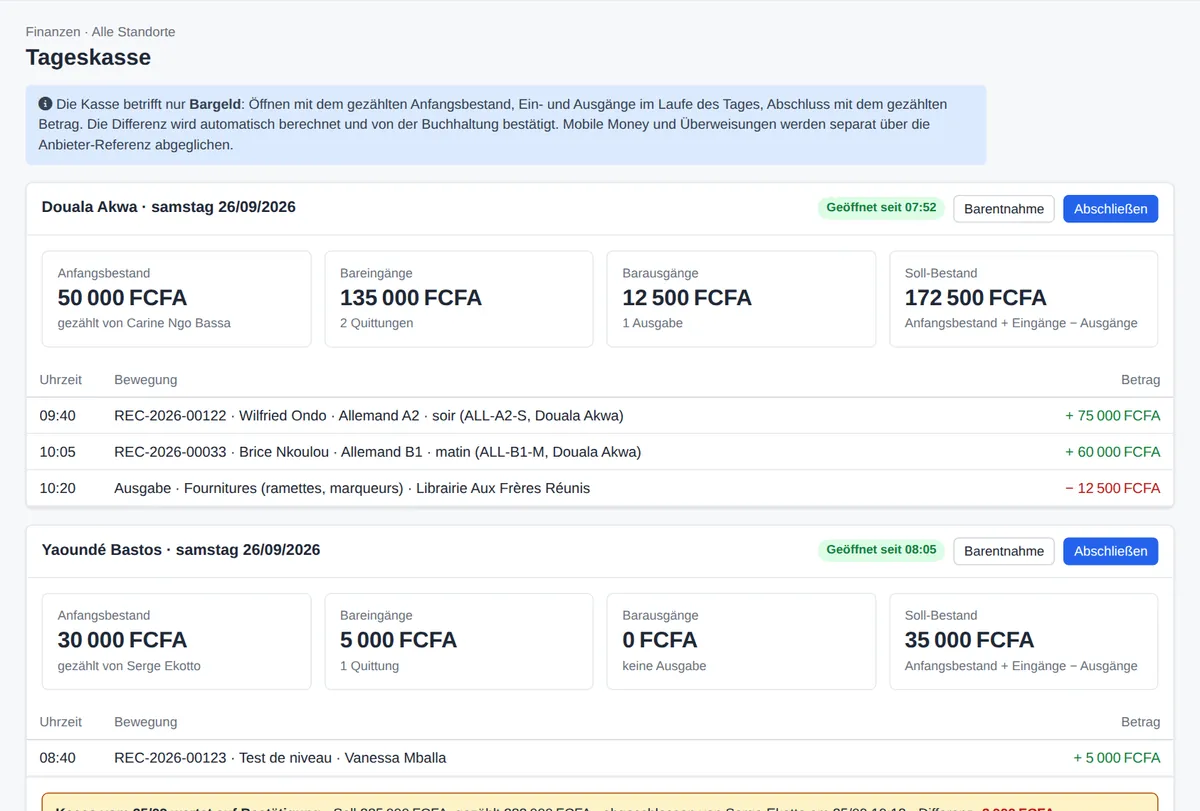
Task: Click the '1 Quittung' caption
Action: (x=370, y=665)
